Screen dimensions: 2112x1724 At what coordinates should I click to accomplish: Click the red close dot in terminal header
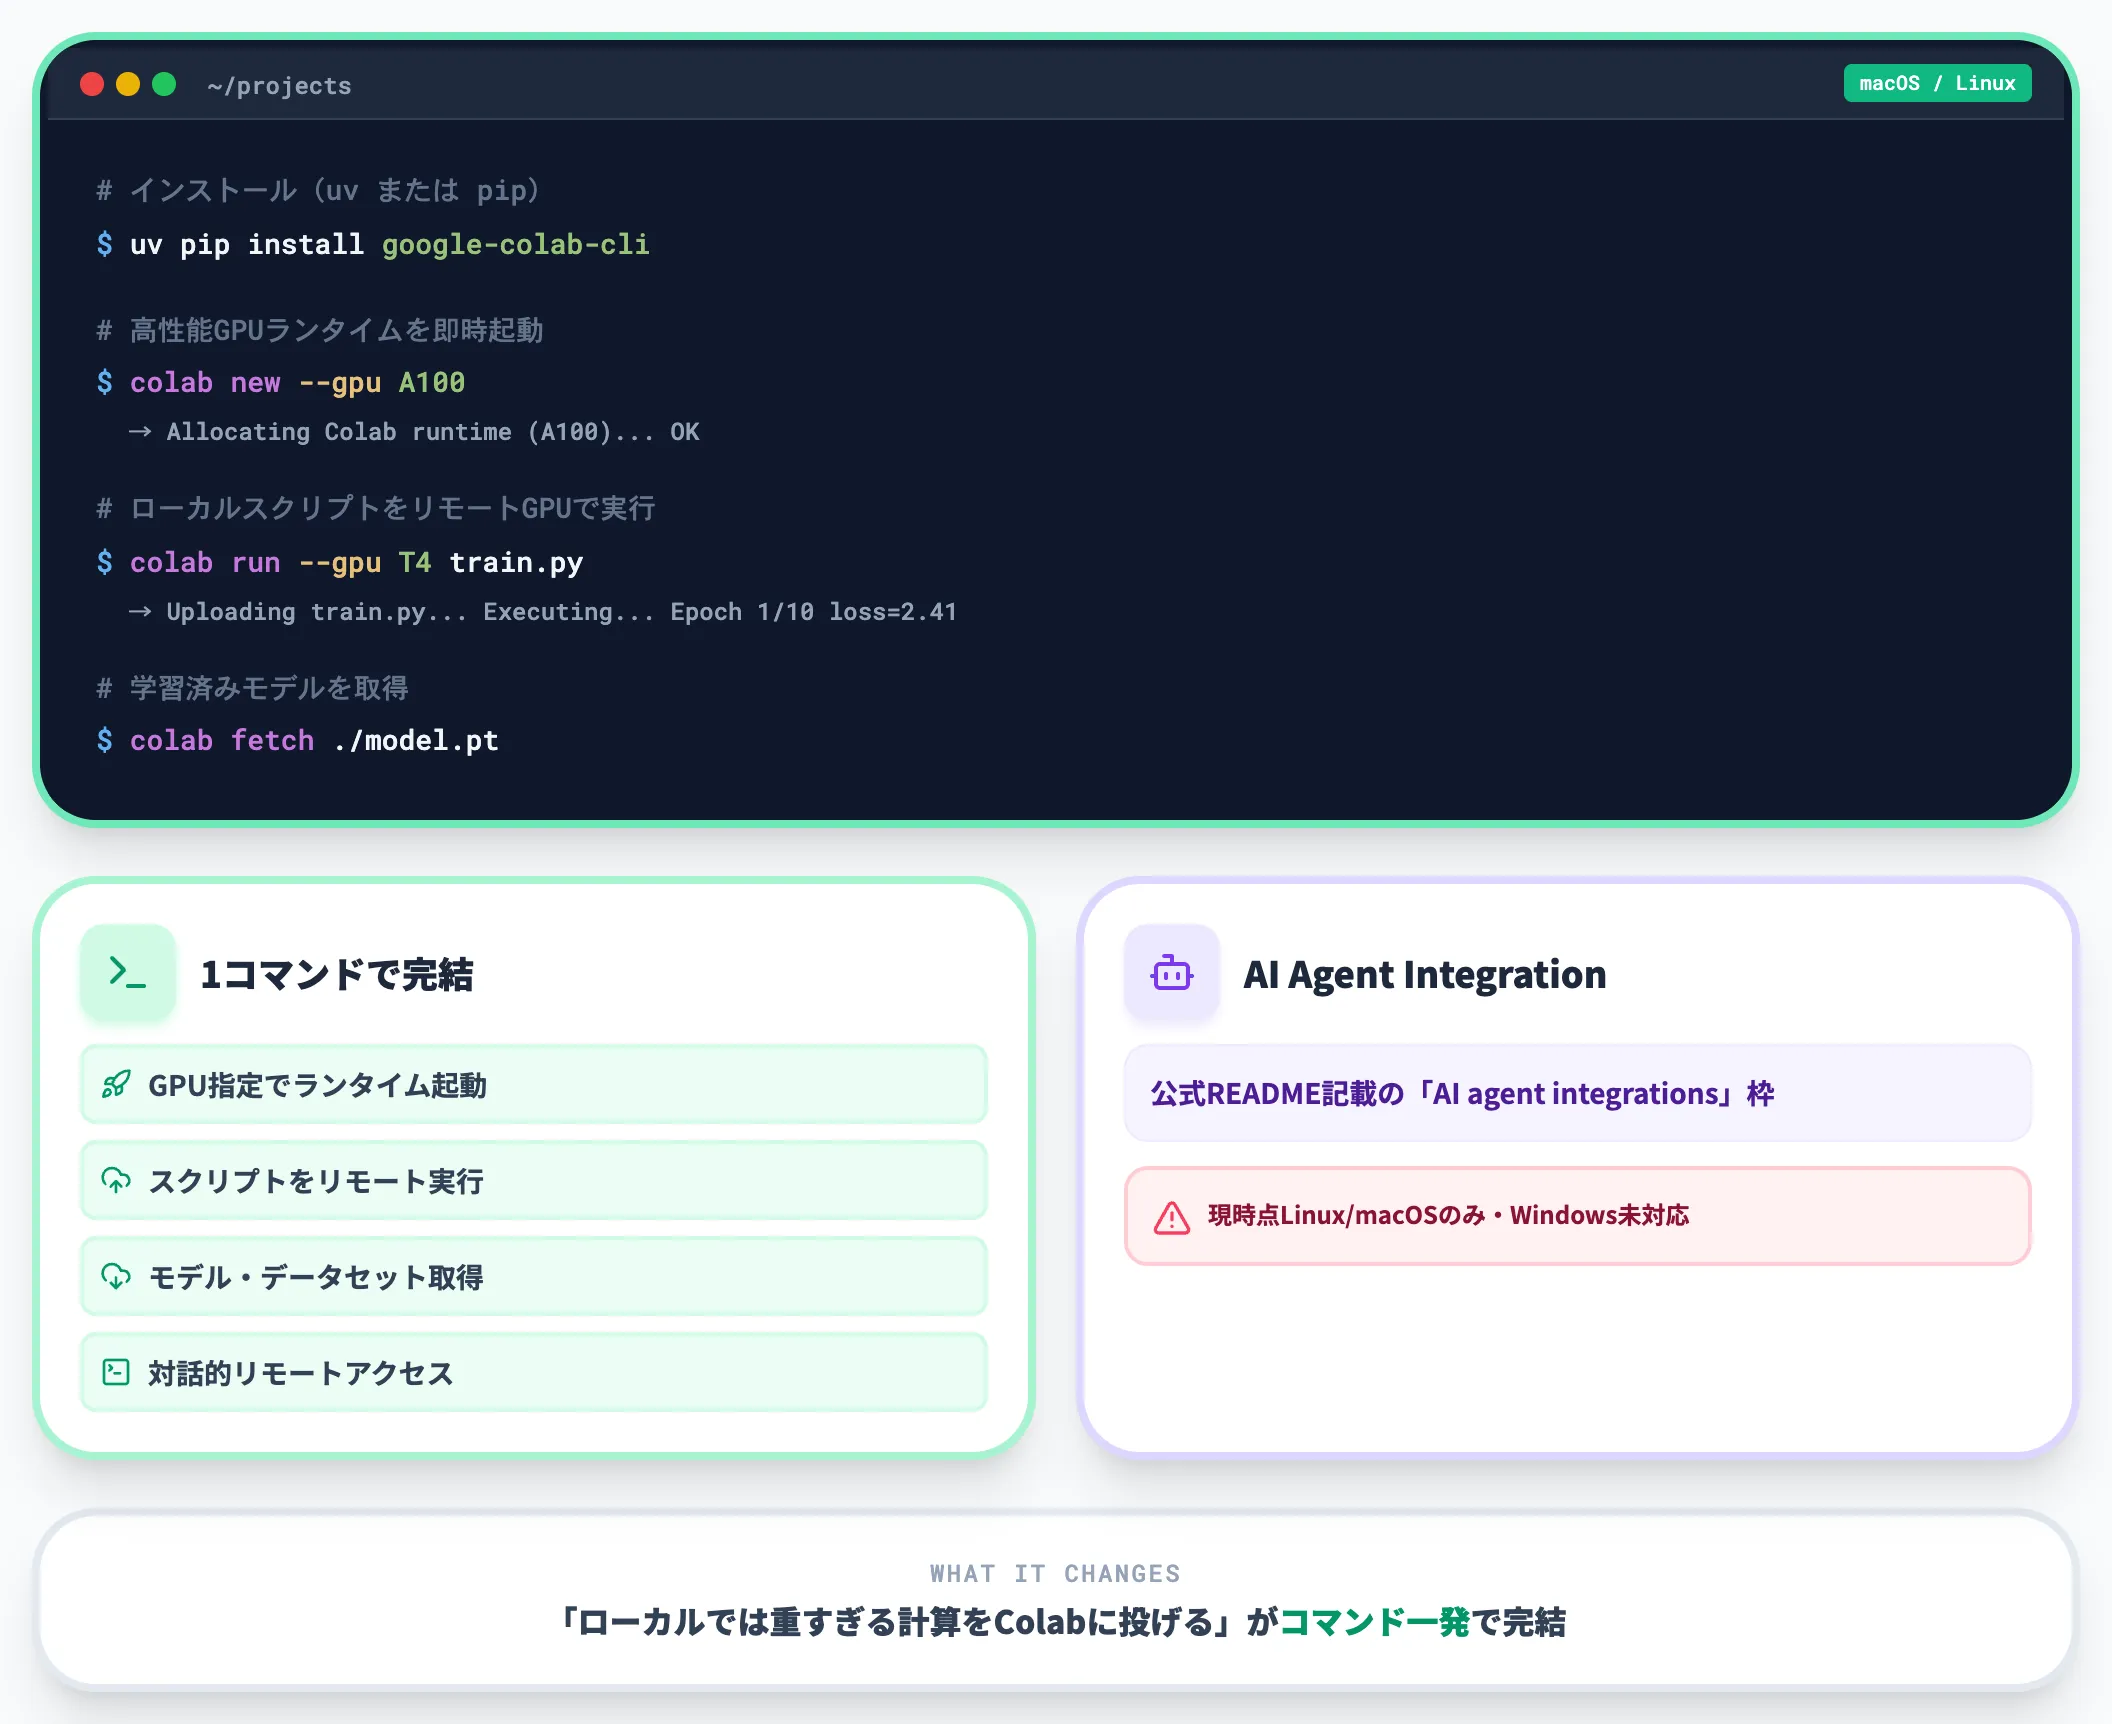[92, 84]
